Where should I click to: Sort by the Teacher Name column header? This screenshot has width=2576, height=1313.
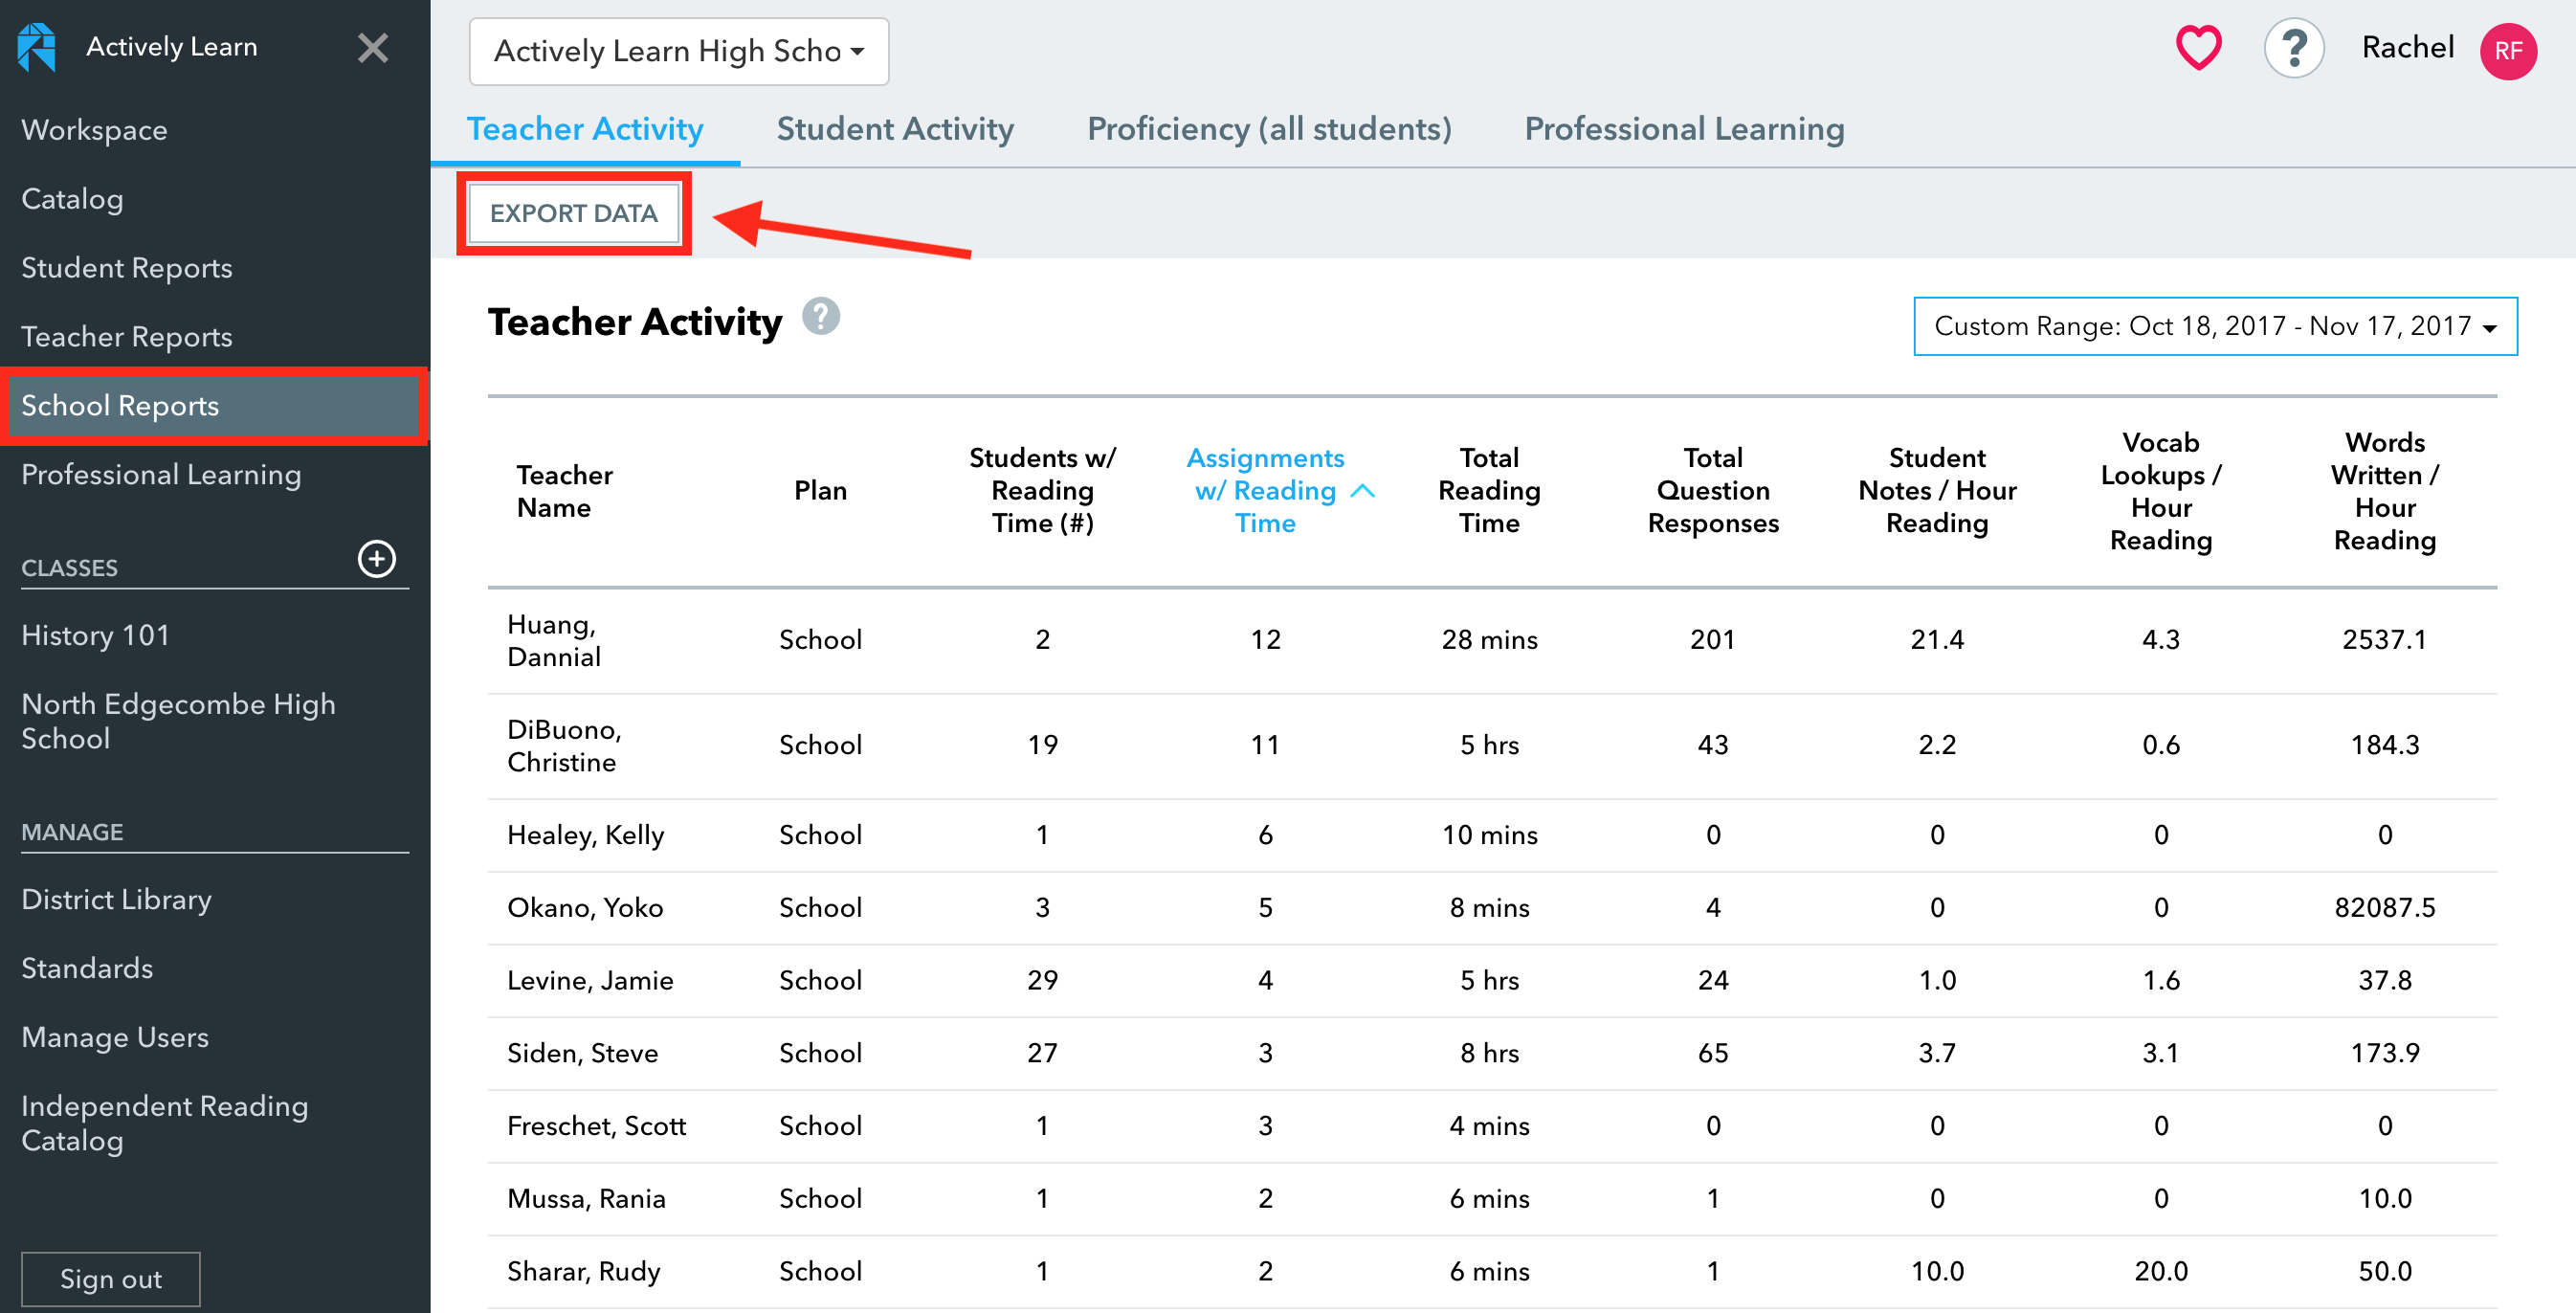point(564,491)
